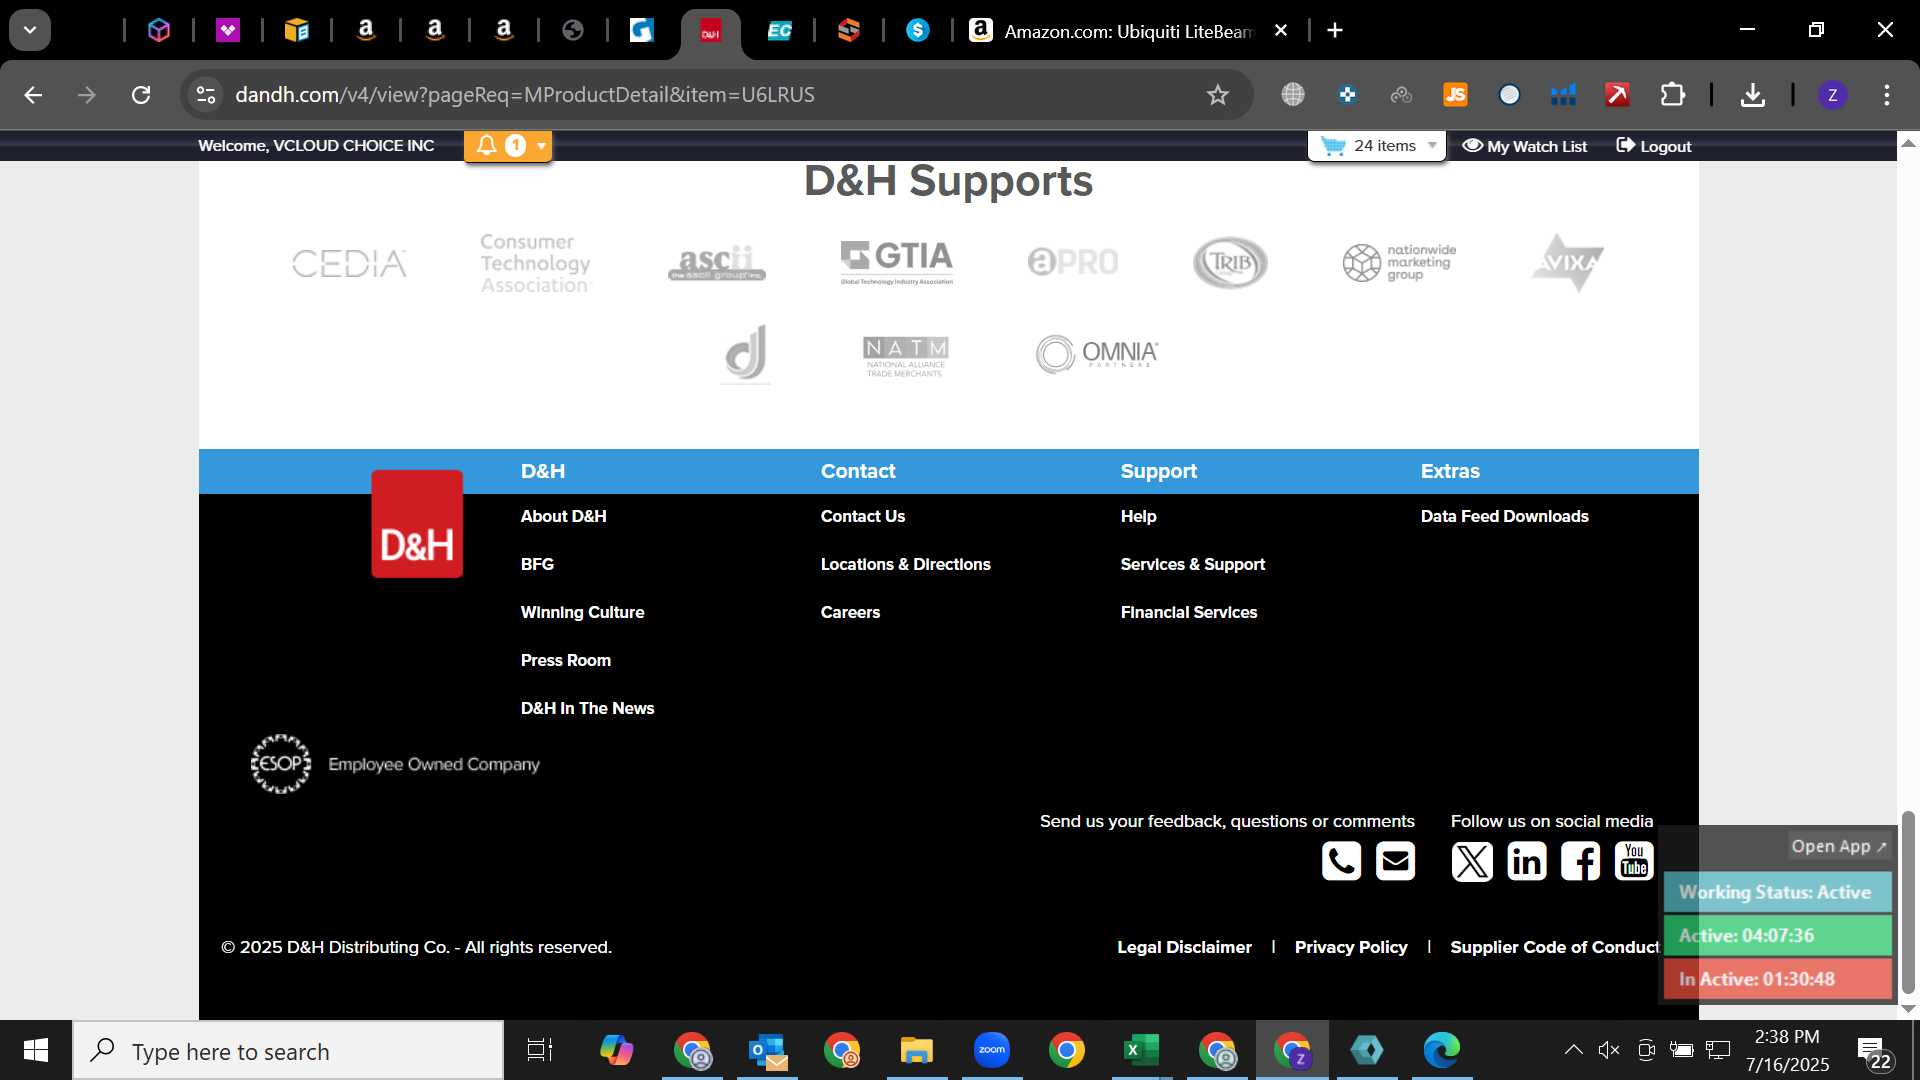The image size is (1920, 1080).
Task: Open Zoom from the taskbar
Action: pos(992,1050)
